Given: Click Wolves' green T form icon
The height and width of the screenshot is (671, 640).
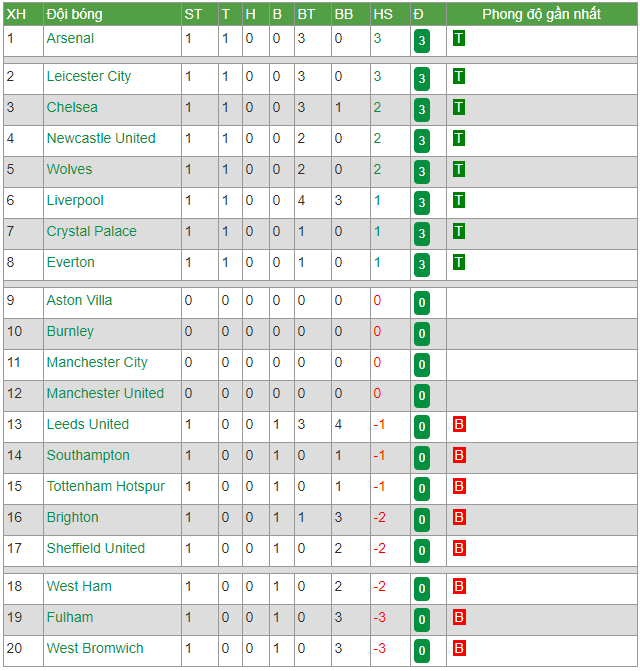Looking at the screenshot, I should coord(459,169).
